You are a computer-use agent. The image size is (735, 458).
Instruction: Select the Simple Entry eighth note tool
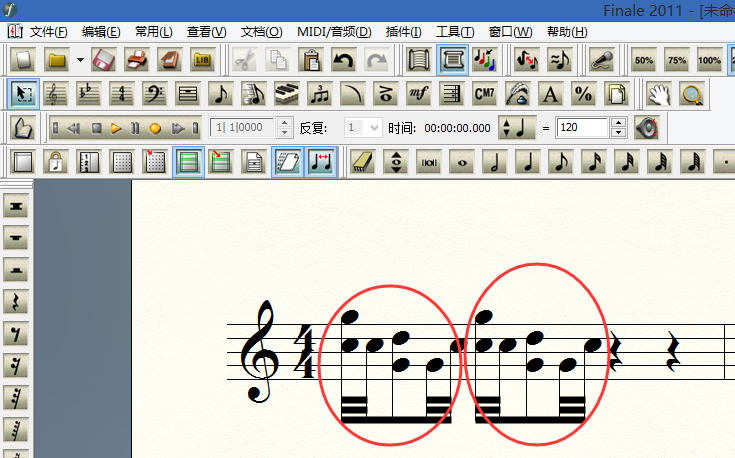220,94
